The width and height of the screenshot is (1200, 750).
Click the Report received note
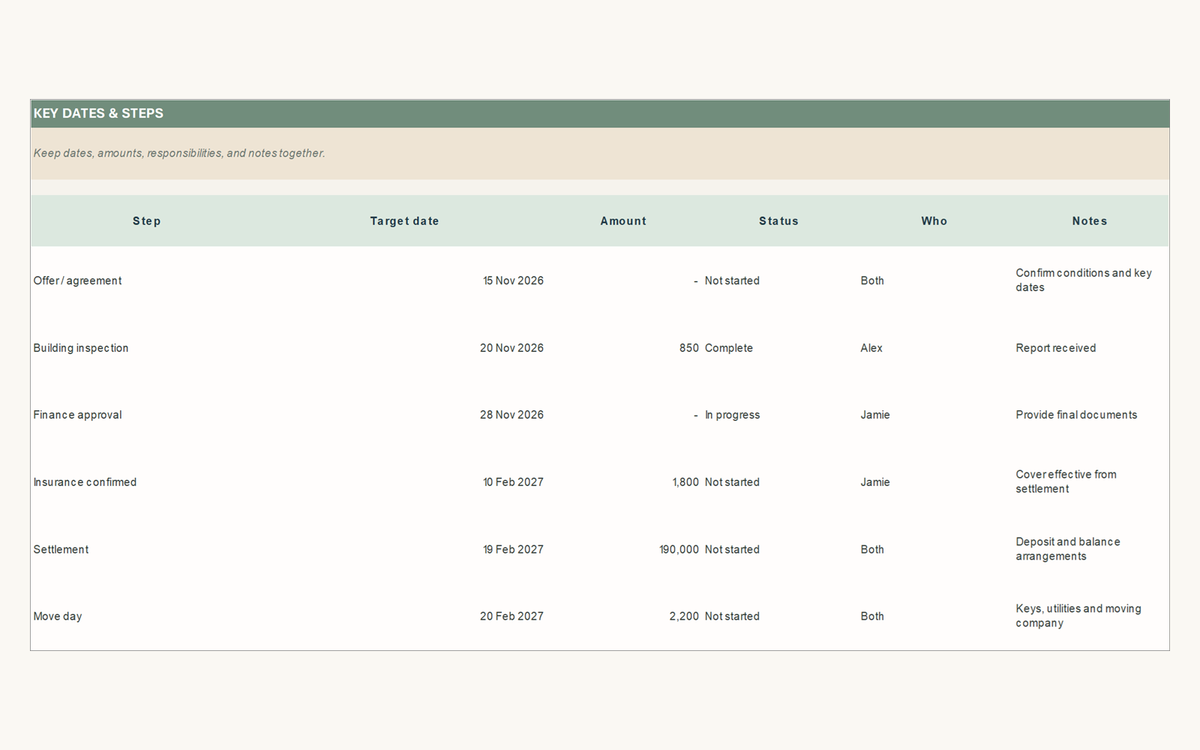click(1056, 348)
